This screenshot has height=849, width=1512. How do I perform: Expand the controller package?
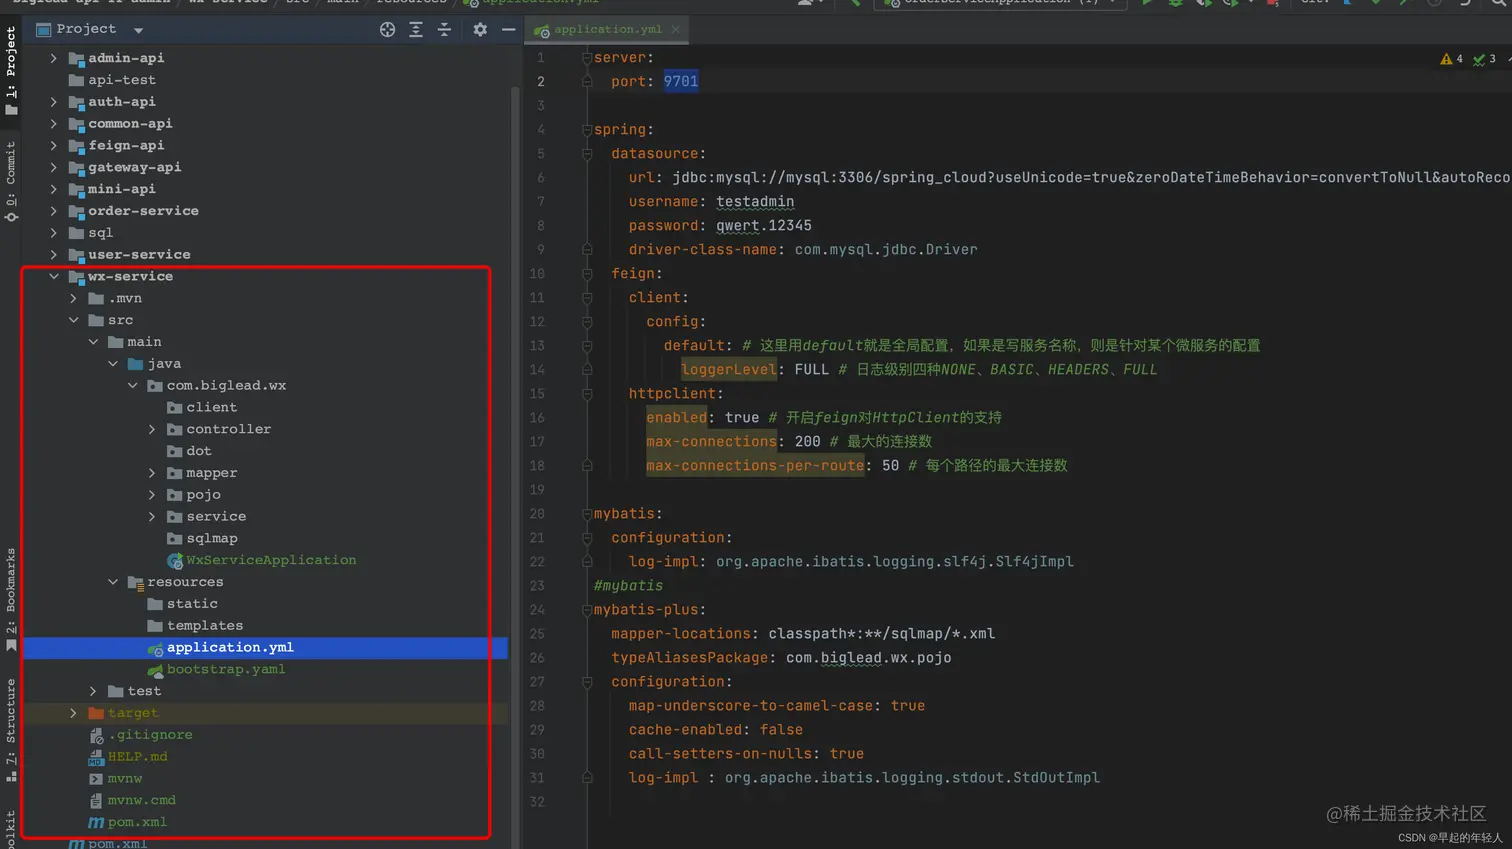pyautogui.click(x=152, y=429)
